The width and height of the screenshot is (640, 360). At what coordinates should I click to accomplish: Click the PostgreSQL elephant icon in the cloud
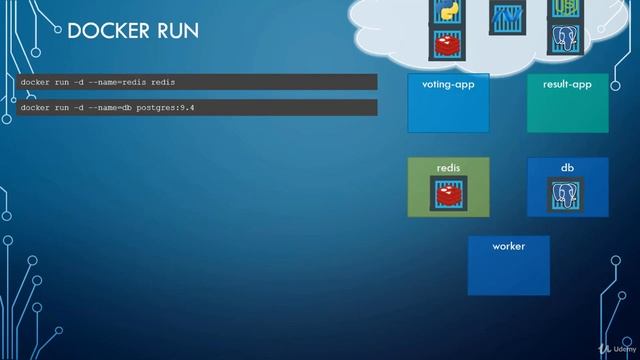[565, 38]
